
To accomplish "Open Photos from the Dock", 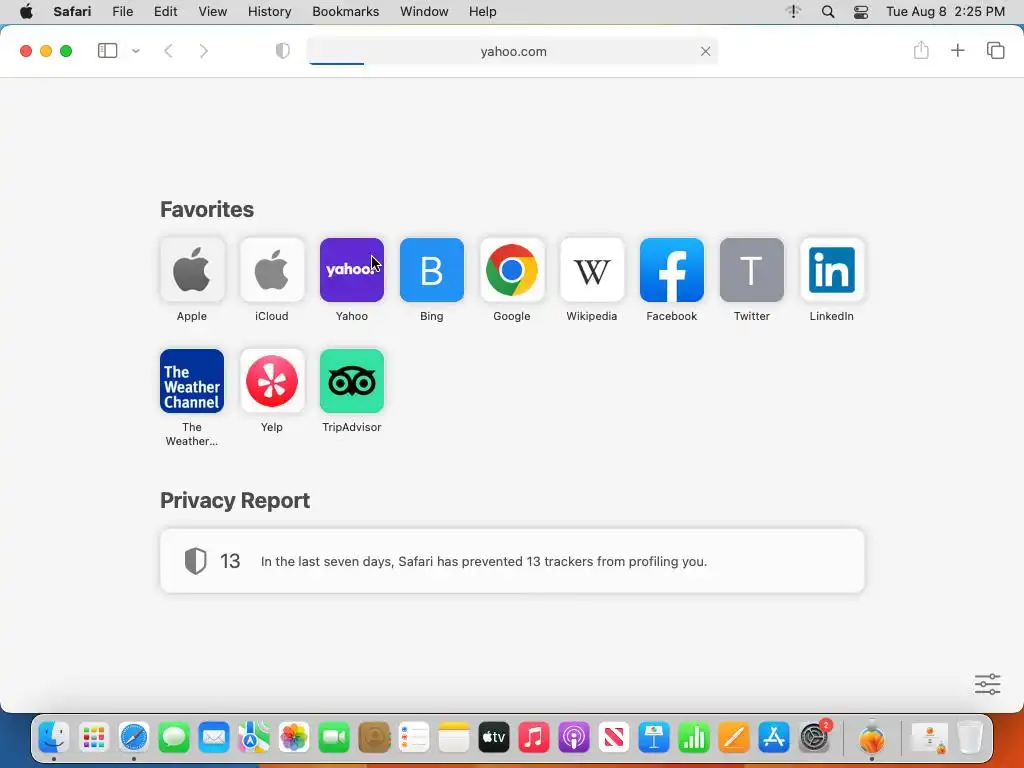I will point(294,739).
